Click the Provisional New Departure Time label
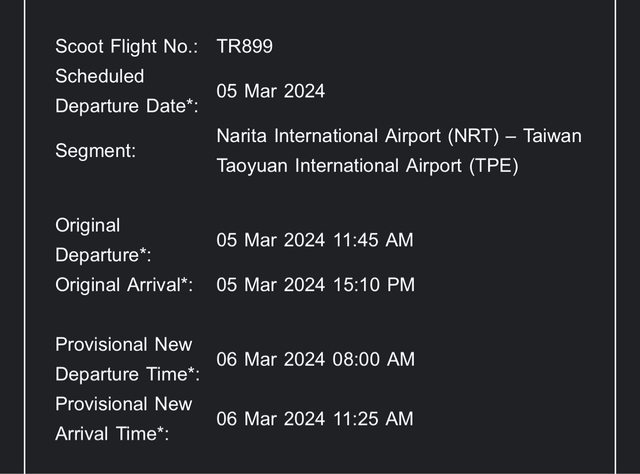This screenshot has width=640, height=474. click(x=127, y=359)
